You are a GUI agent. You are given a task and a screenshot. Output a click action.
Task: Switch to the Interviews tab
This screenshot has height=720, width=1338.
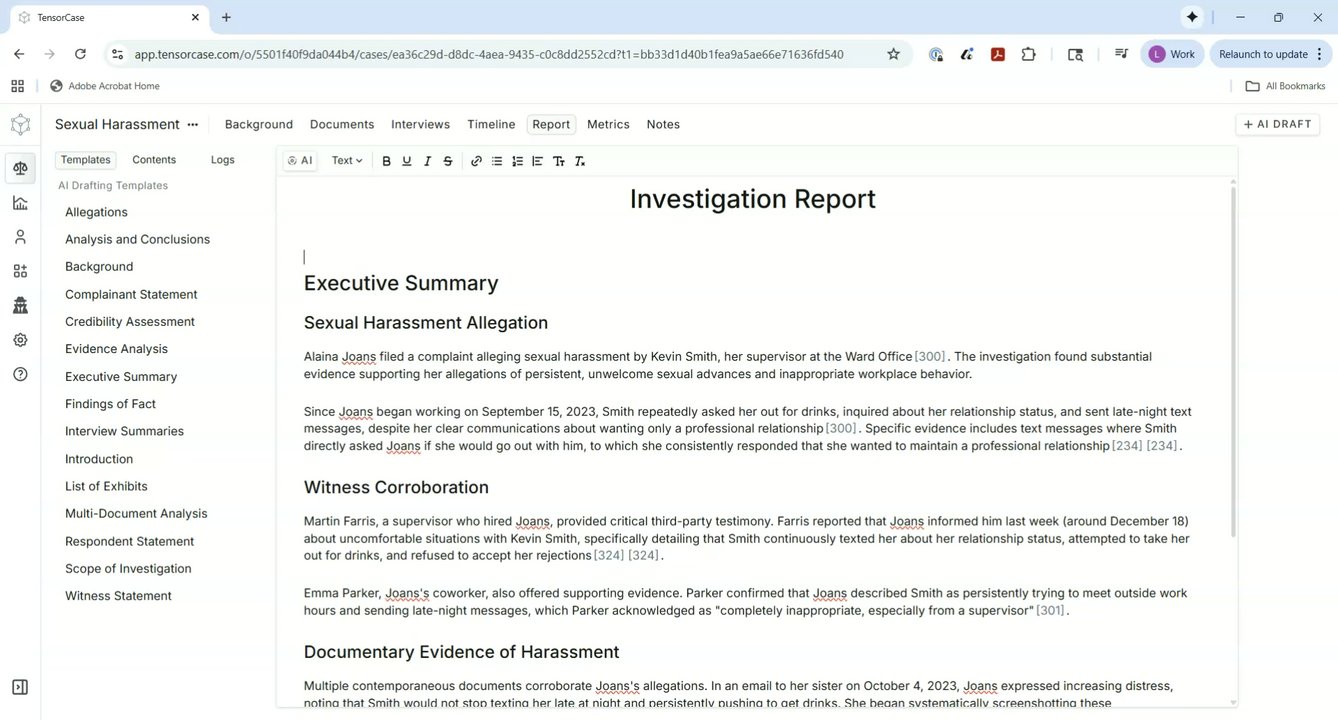click(x=420, y=124)
